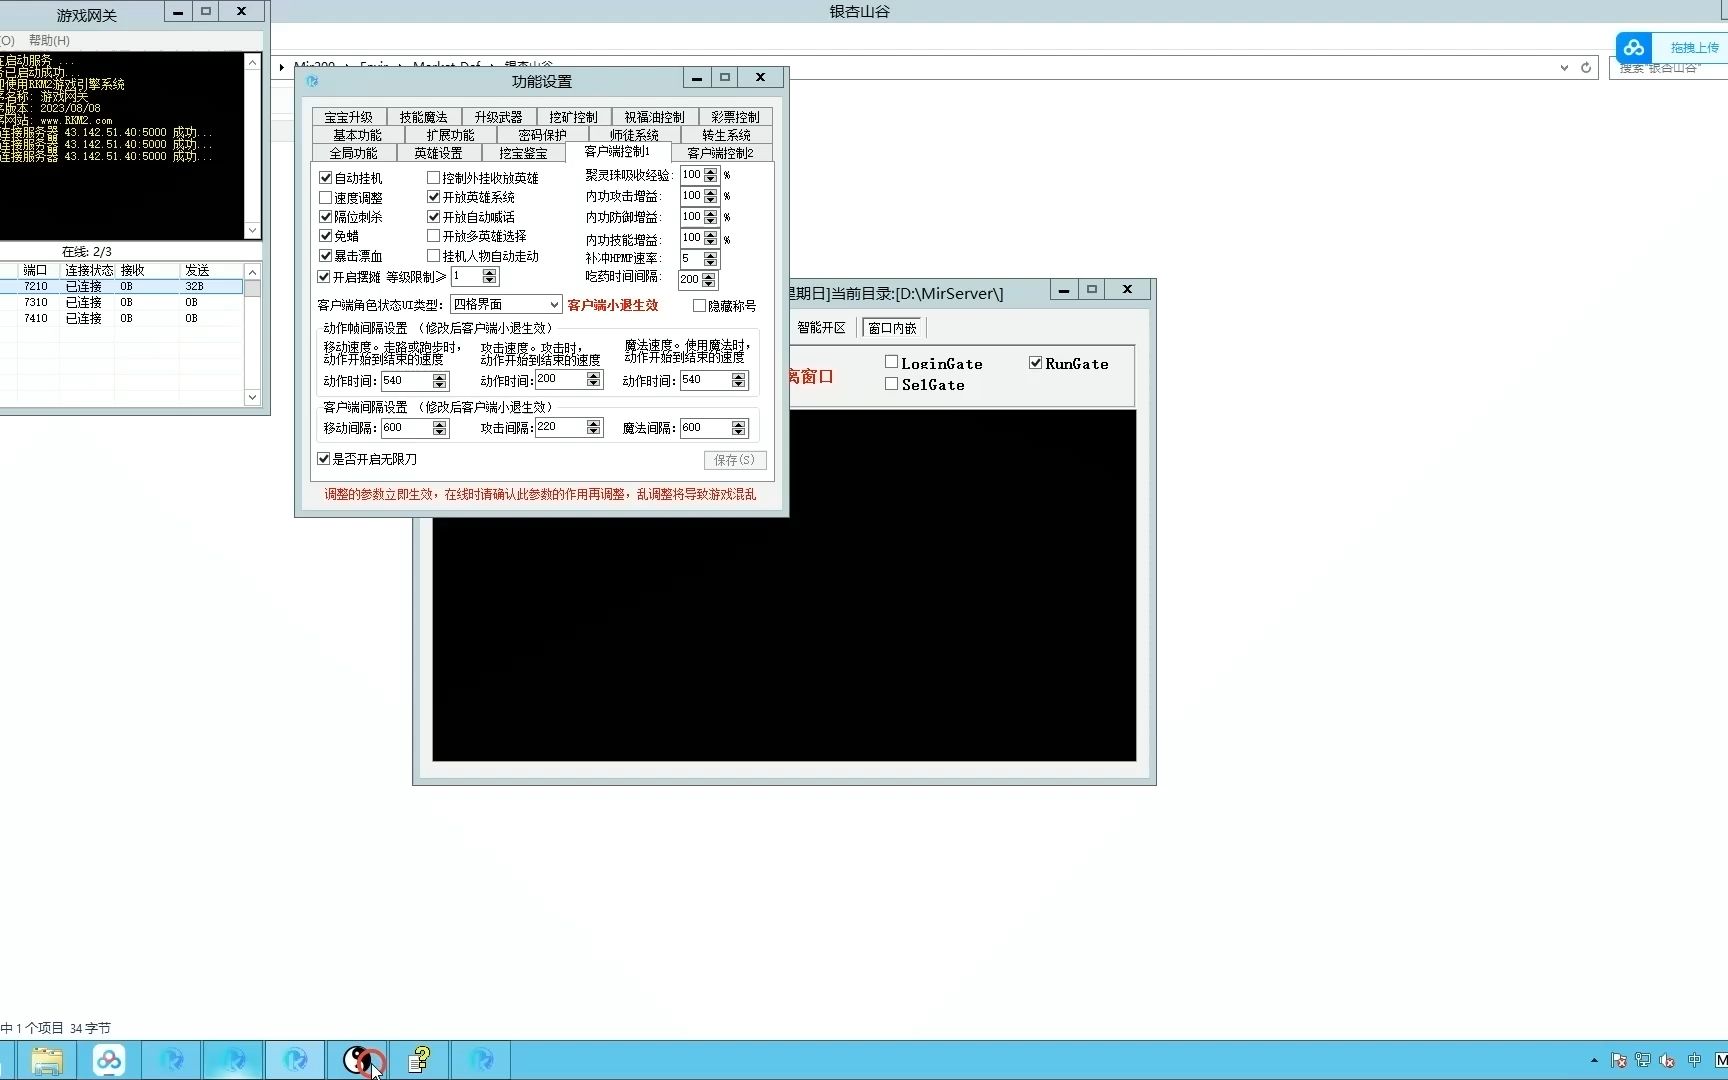
Task: Click the yin-yang app icon in taskbar
Action: [x=358, y=1060]
